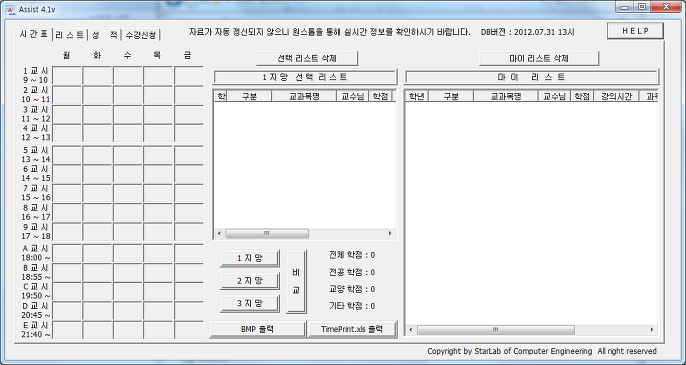This screenshot has height=365, width=686.
Task: Select the 3 지망 button
Action: pos(250,303)
